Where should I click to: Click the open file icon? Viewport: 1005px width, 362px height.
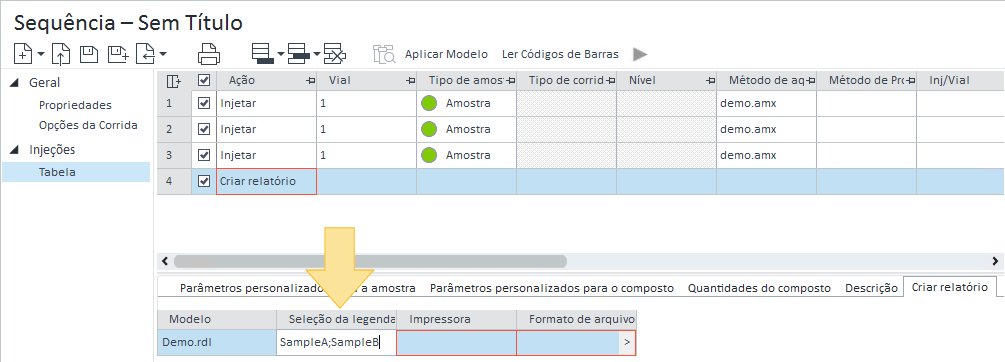60,54
